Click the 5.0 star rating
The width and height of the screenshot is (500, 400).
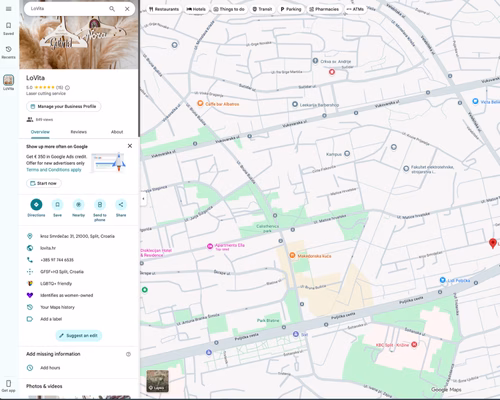44,87
